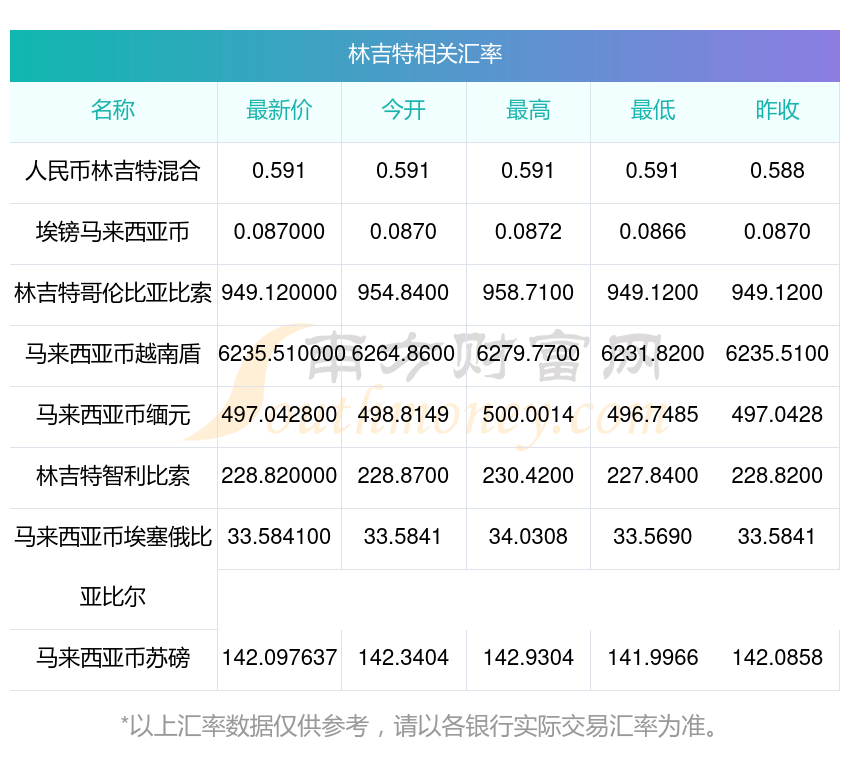This screenshot has width=850, height=757.
Task: Click the 496.7485 lowest value cell
Action: [x=653, y=415]
